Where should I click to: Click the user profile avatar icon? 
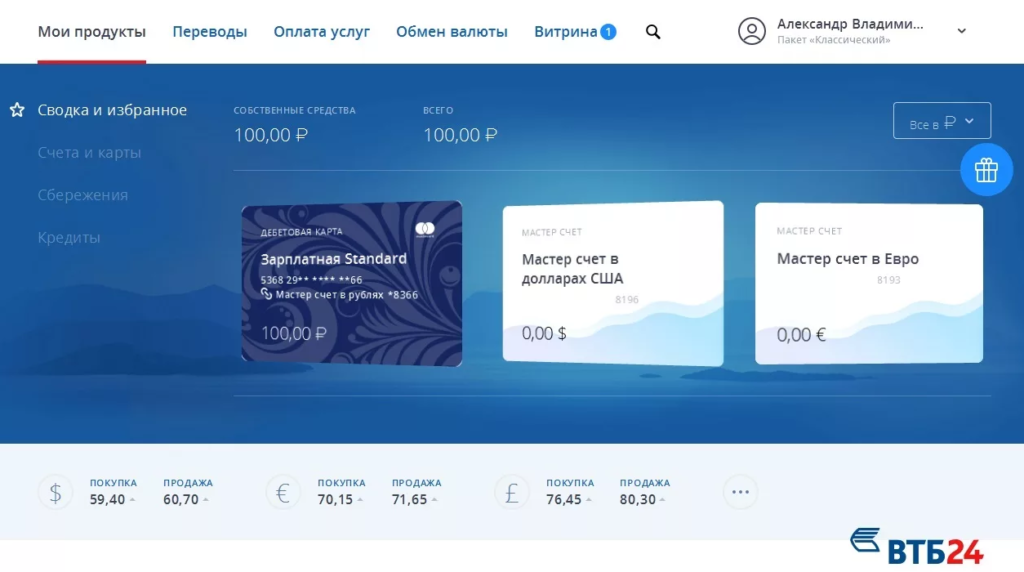(x=752, y=31)
